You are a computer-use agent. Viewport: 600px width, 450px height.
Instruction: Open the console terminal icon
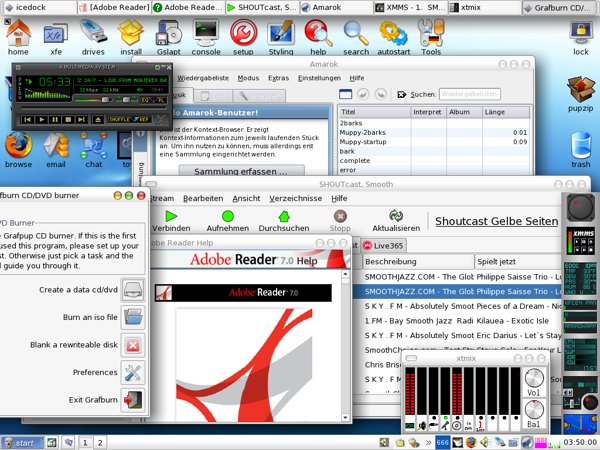[x=206, y=38]
